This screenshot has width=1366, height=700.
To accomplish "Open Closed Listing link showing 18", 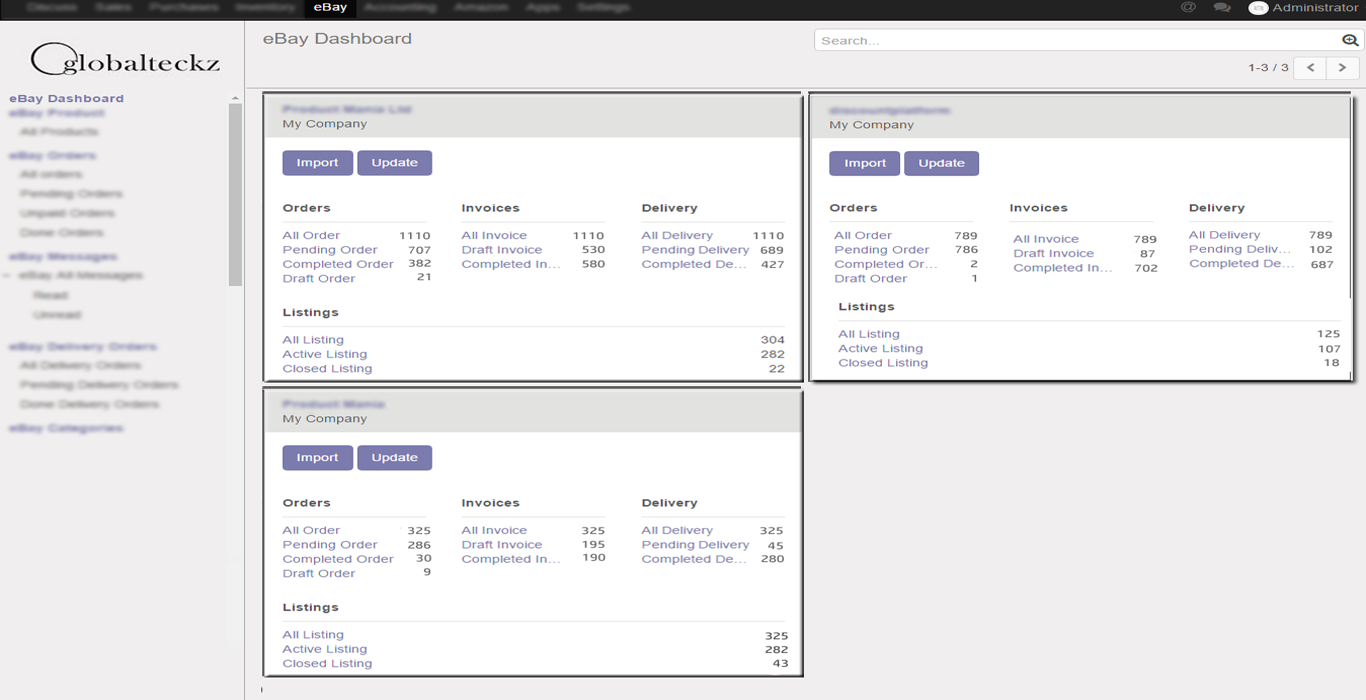I will click(x=883, y=363).
